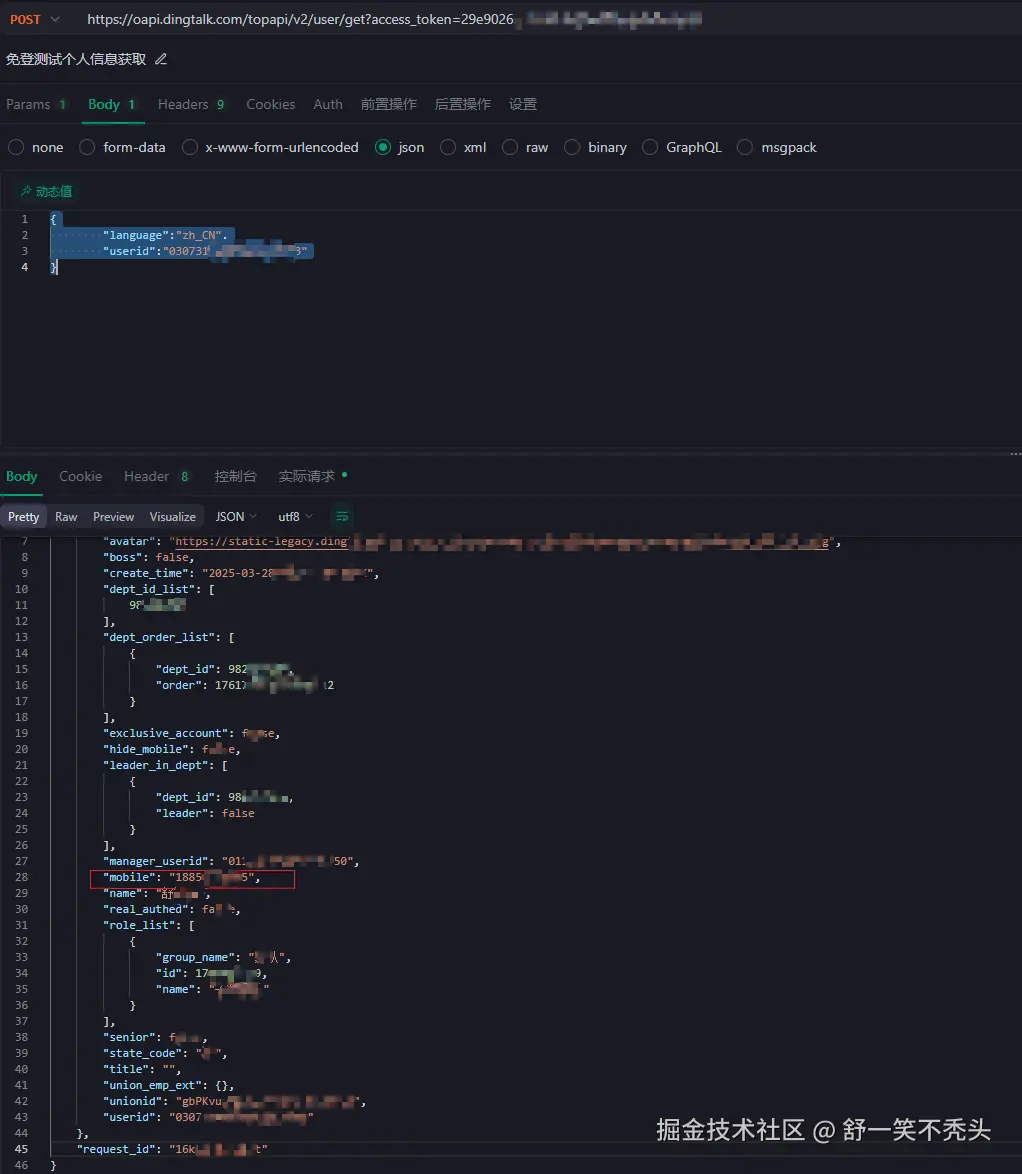
Task: Open the response Cookie tab
Action: [x=80, y=476]
